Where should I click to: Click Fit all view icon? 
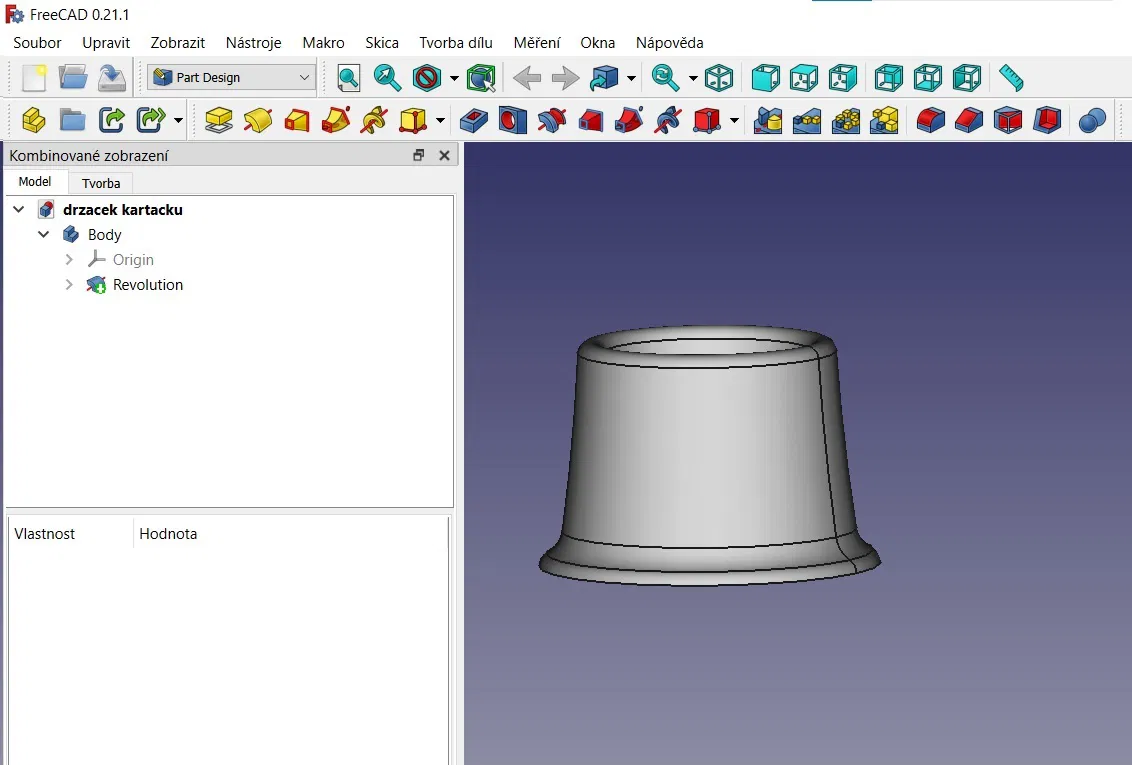click(x=348, y=78)
